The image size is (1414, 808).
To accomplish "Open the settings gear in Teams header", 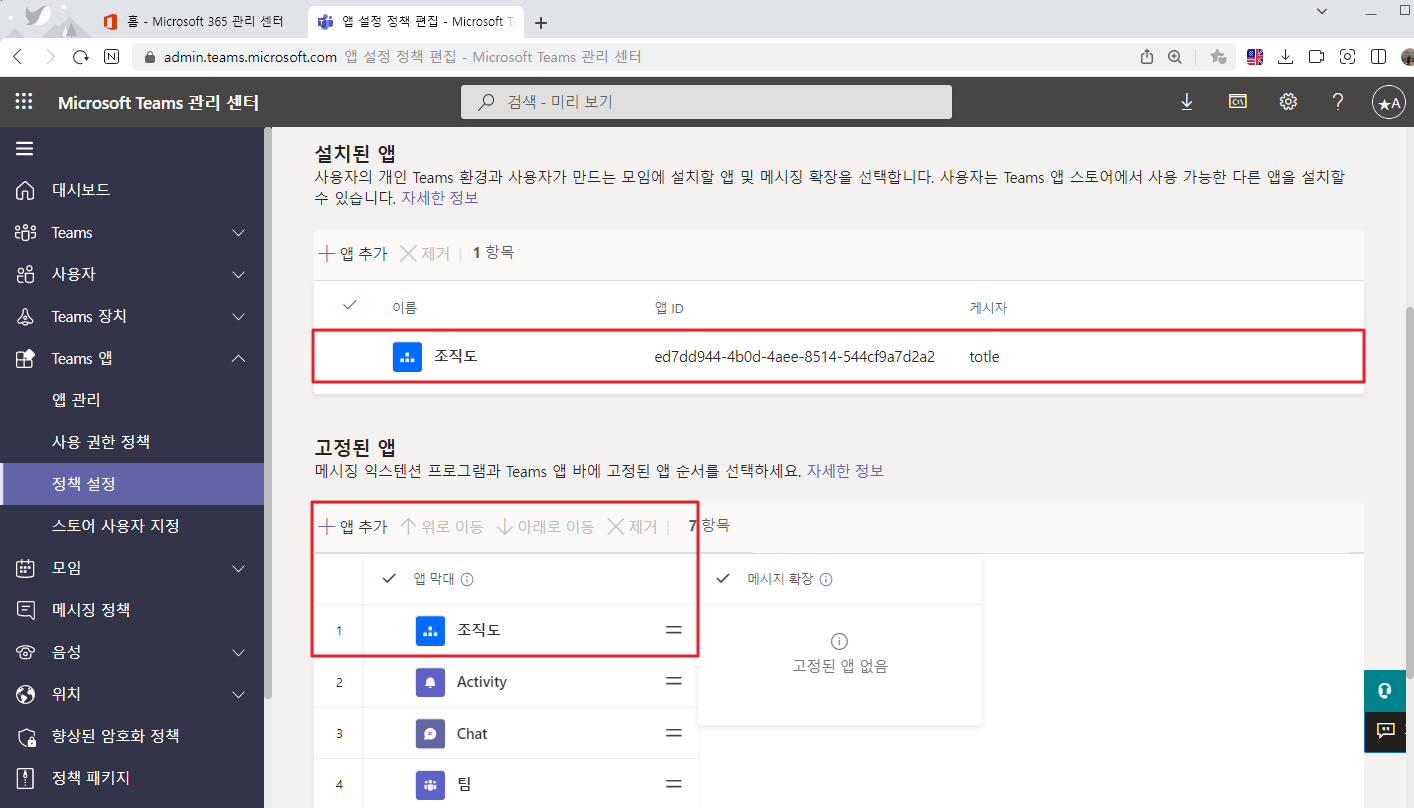I will click(x=1288, y=102).
